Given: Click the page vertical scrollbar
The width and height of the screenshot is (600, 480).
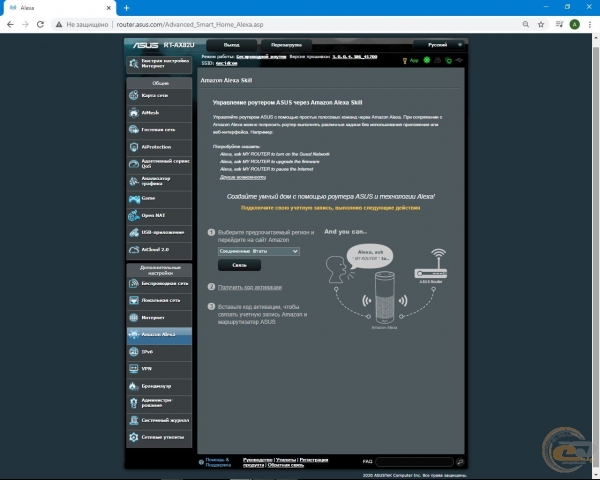Looking at the screenshot, I should tap(596, 256).
